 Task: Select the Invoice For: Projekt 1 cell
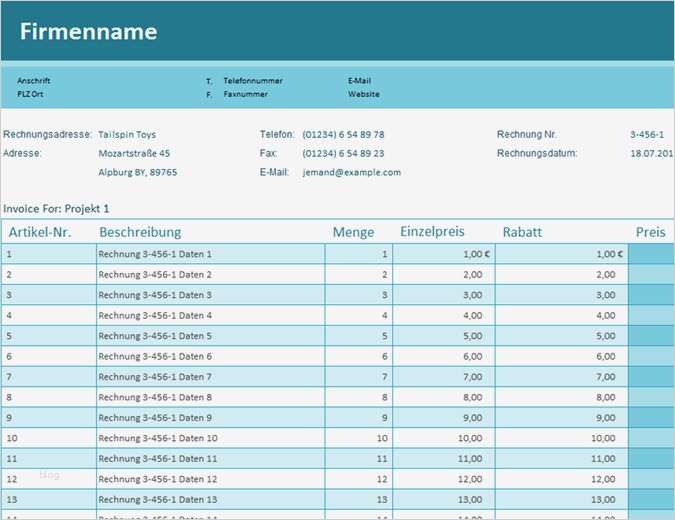[56, 209]
